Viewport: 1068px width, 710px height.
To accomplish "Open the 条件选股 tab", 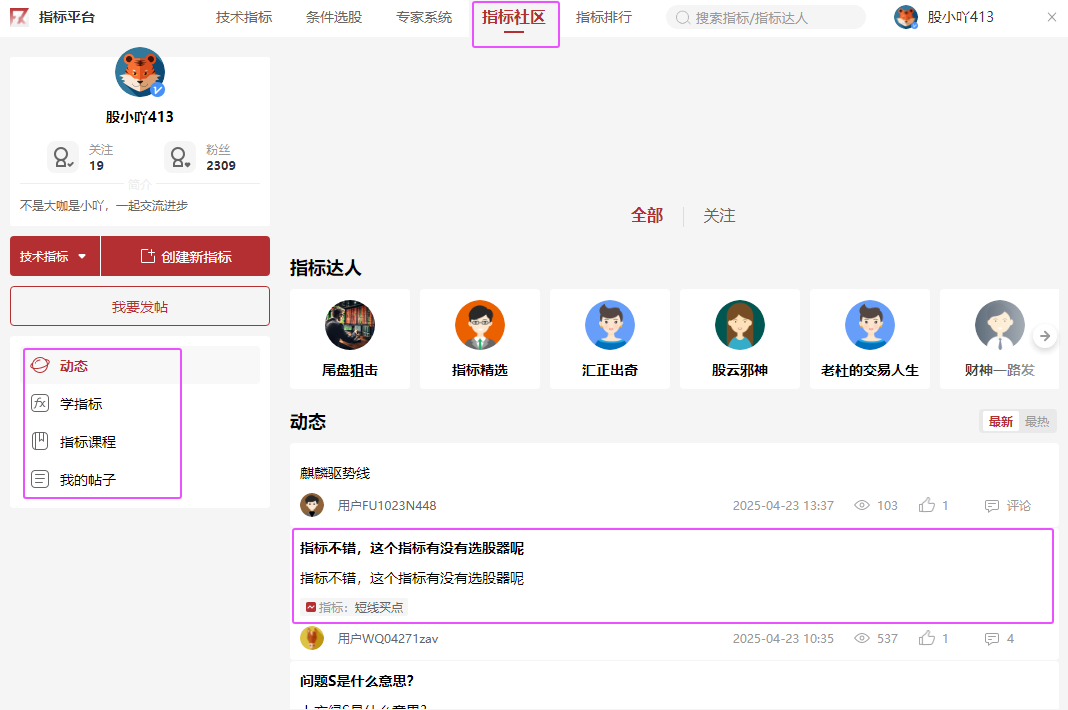I will coord(334,17).
